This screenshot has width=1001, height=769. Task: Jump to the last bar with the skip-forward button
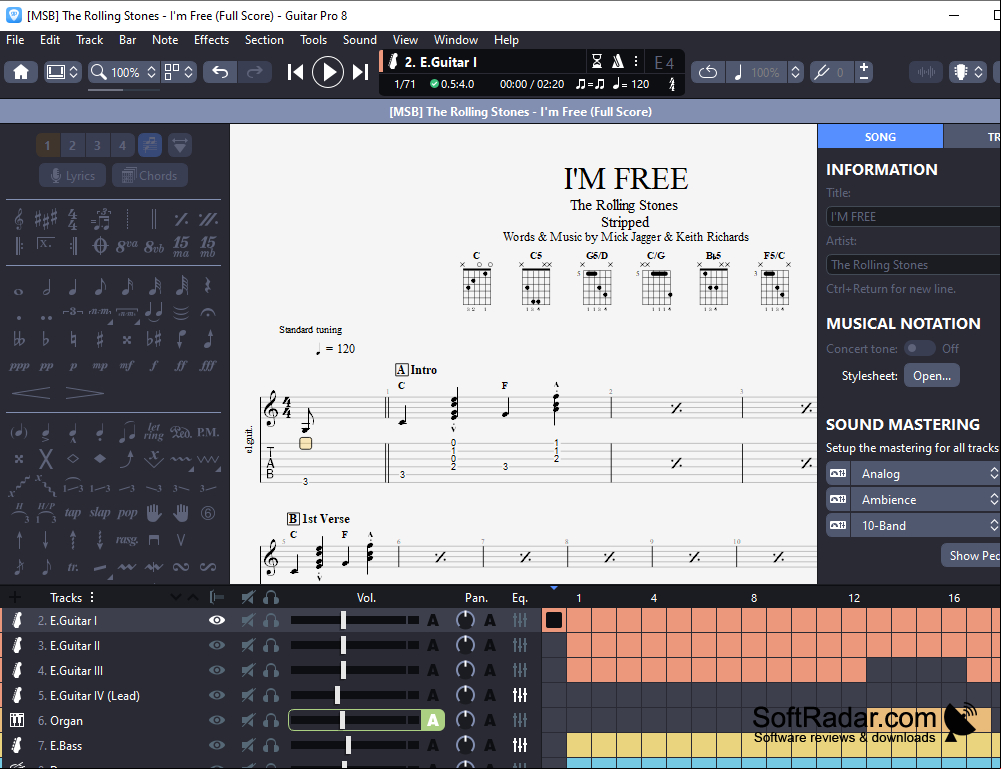tap(361, 72)
